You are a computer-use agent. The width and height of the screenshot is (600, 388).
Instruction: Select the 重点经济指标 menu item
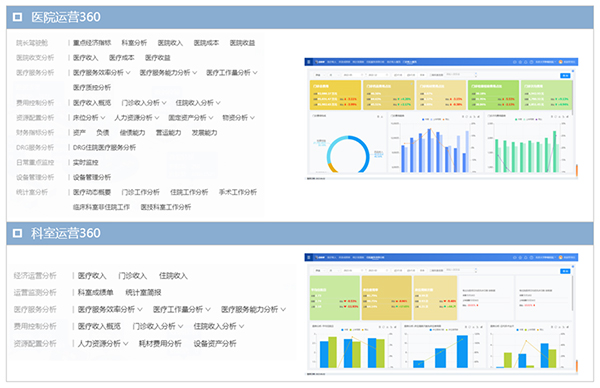click(x=92, y=42)
